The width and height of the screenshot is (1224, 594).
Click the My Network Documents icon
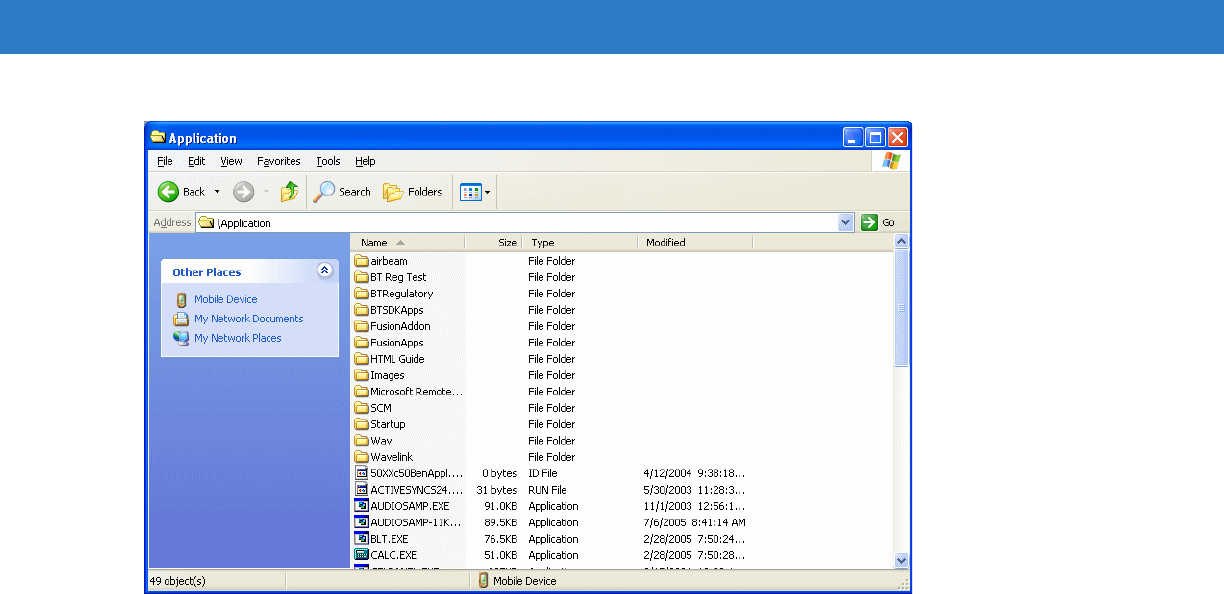(181, 319)
